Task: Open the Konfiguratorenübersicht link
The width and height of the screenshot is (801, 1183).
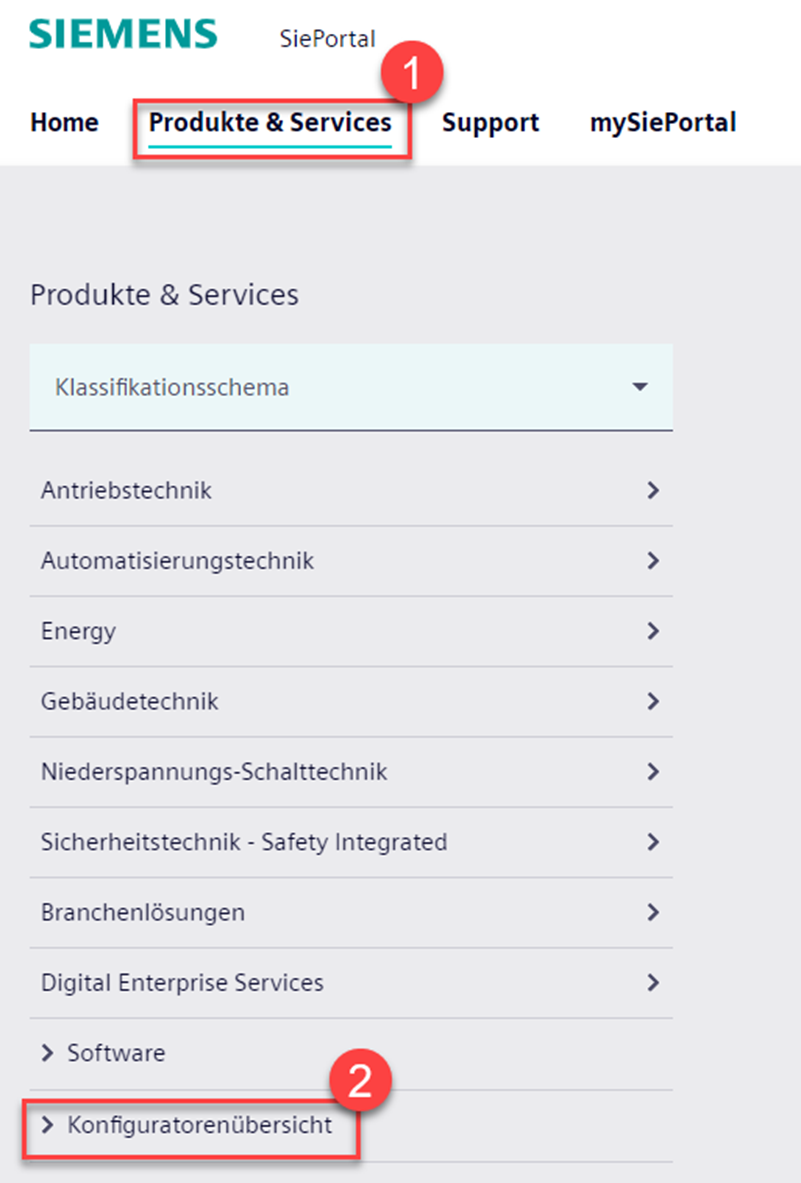Action: (199, 1125)
